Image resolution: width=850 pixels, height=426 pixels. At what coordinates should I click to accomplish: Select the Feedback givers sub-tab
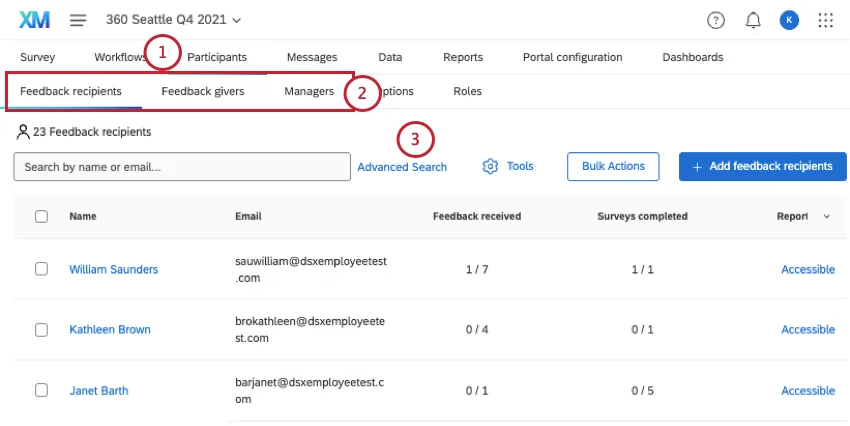point(203,91)
